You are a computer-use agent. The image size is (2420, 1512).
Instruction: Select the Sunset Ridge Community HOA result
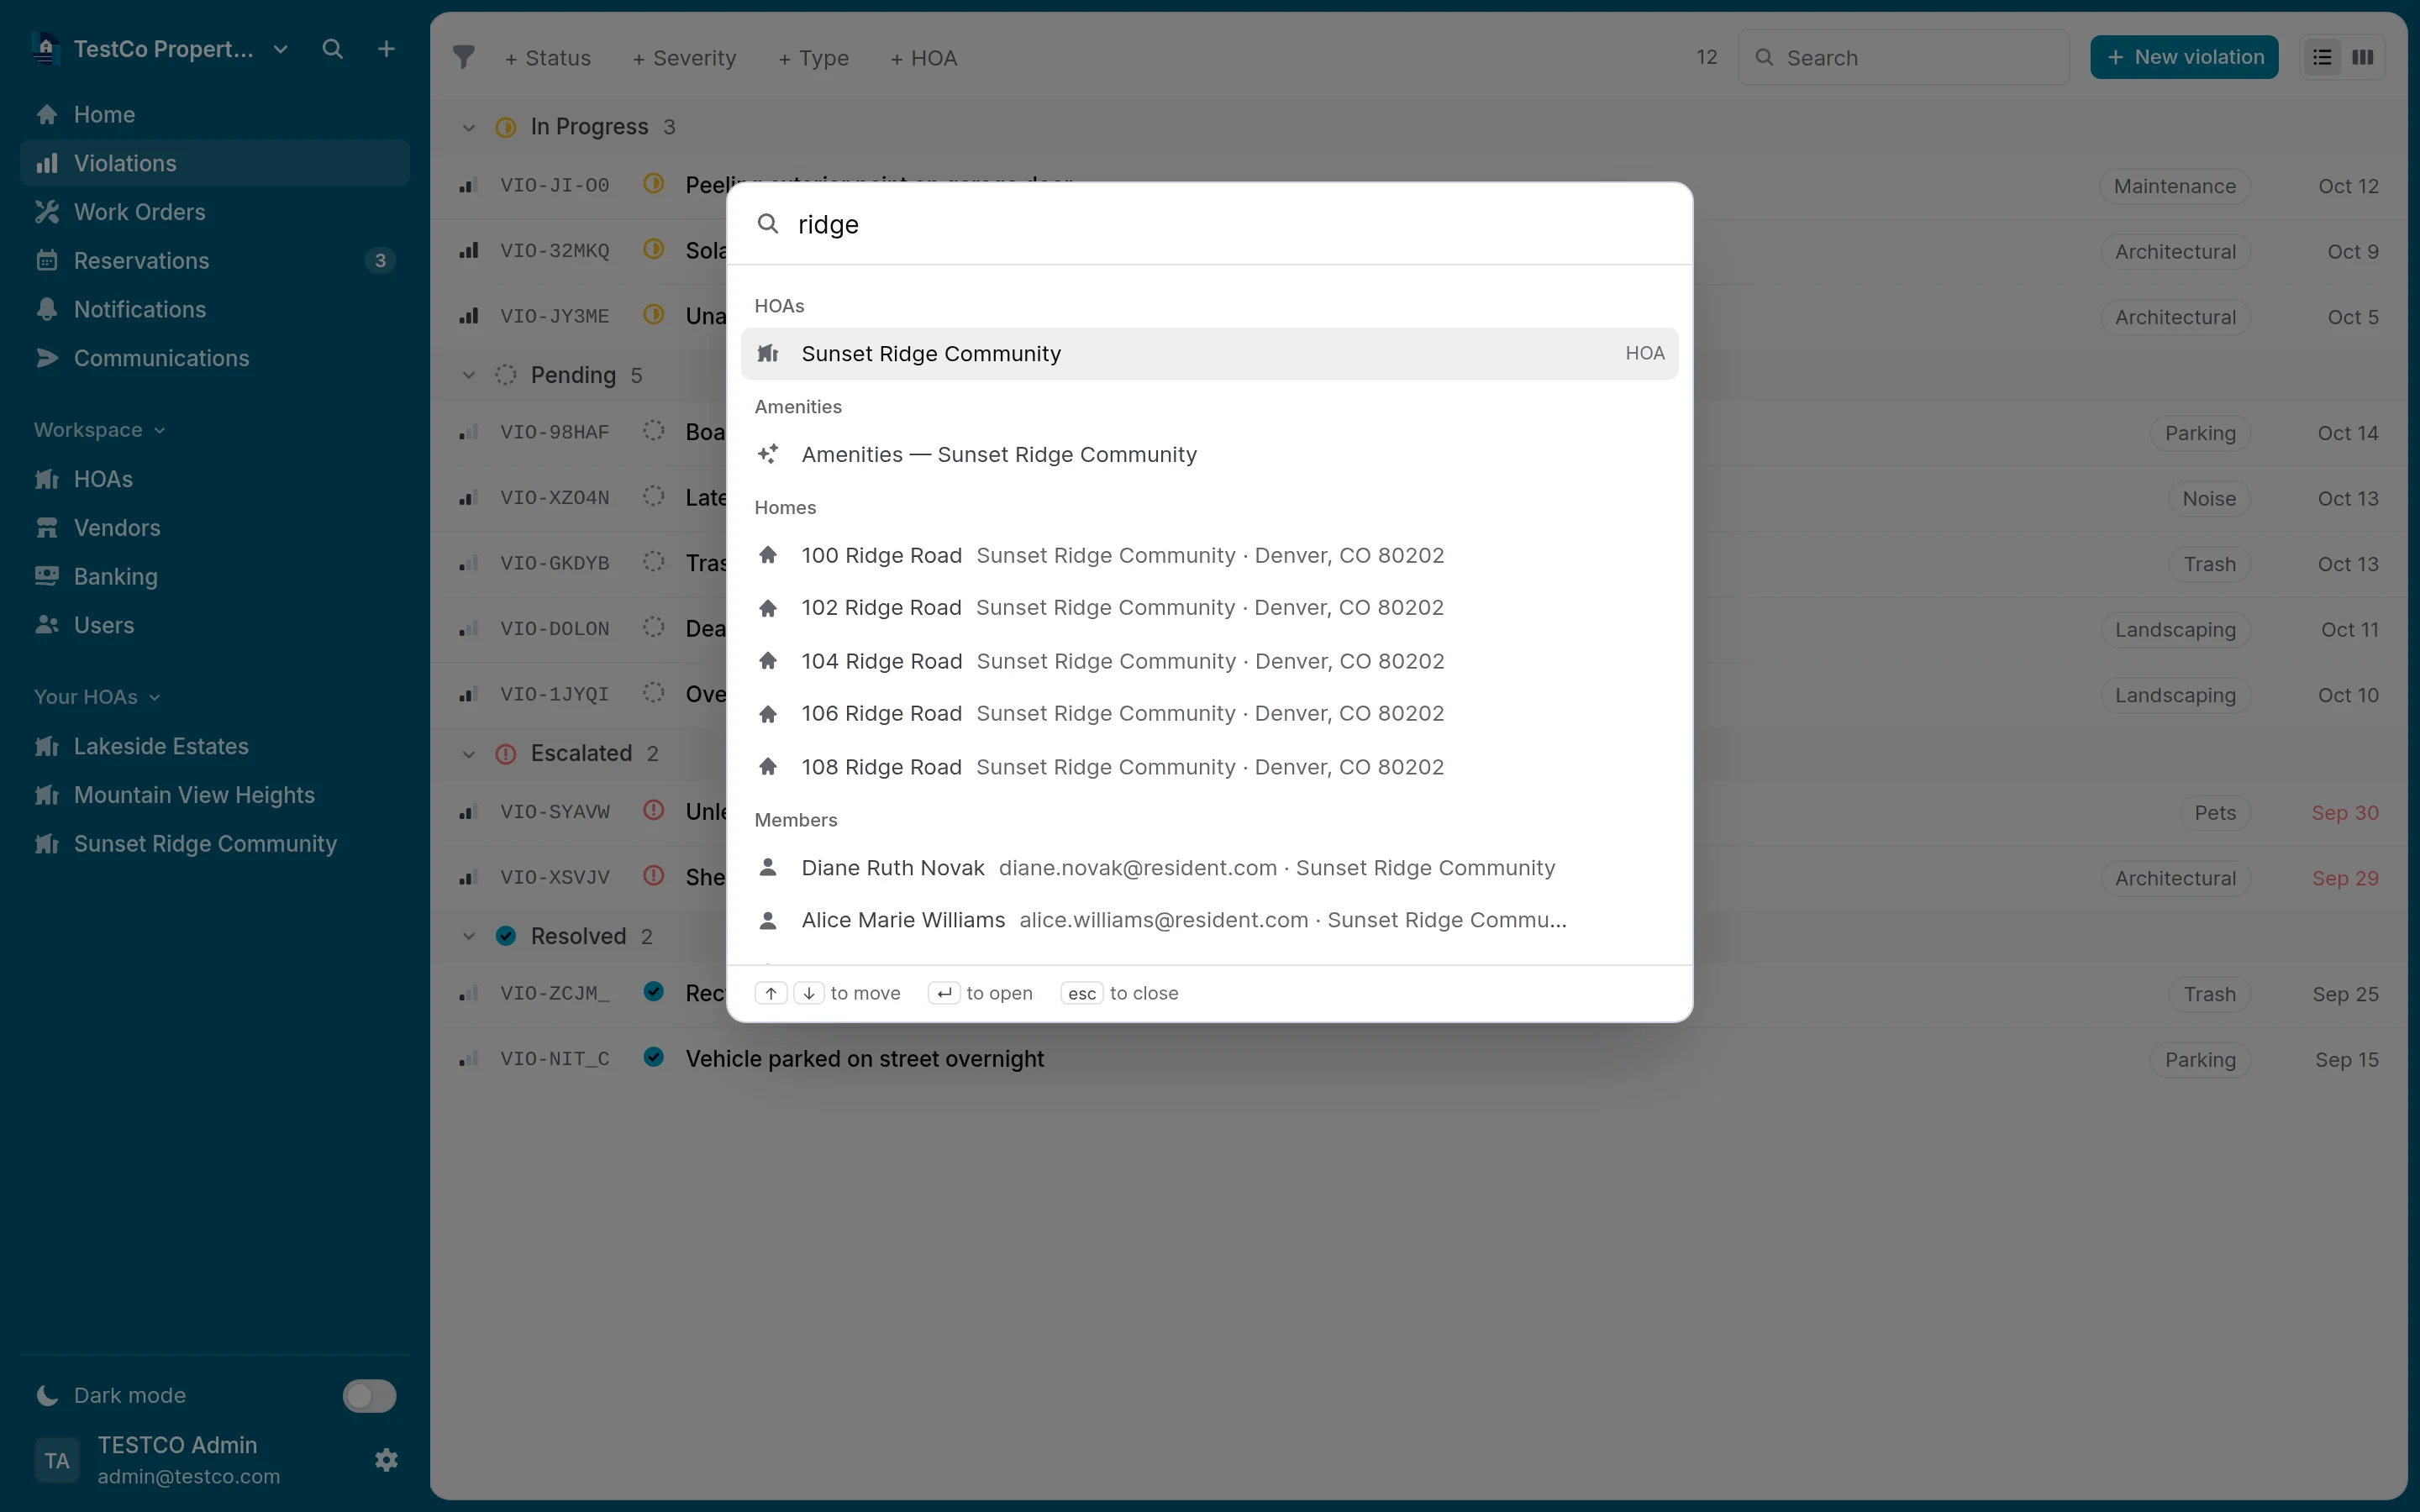[1209, 353]
